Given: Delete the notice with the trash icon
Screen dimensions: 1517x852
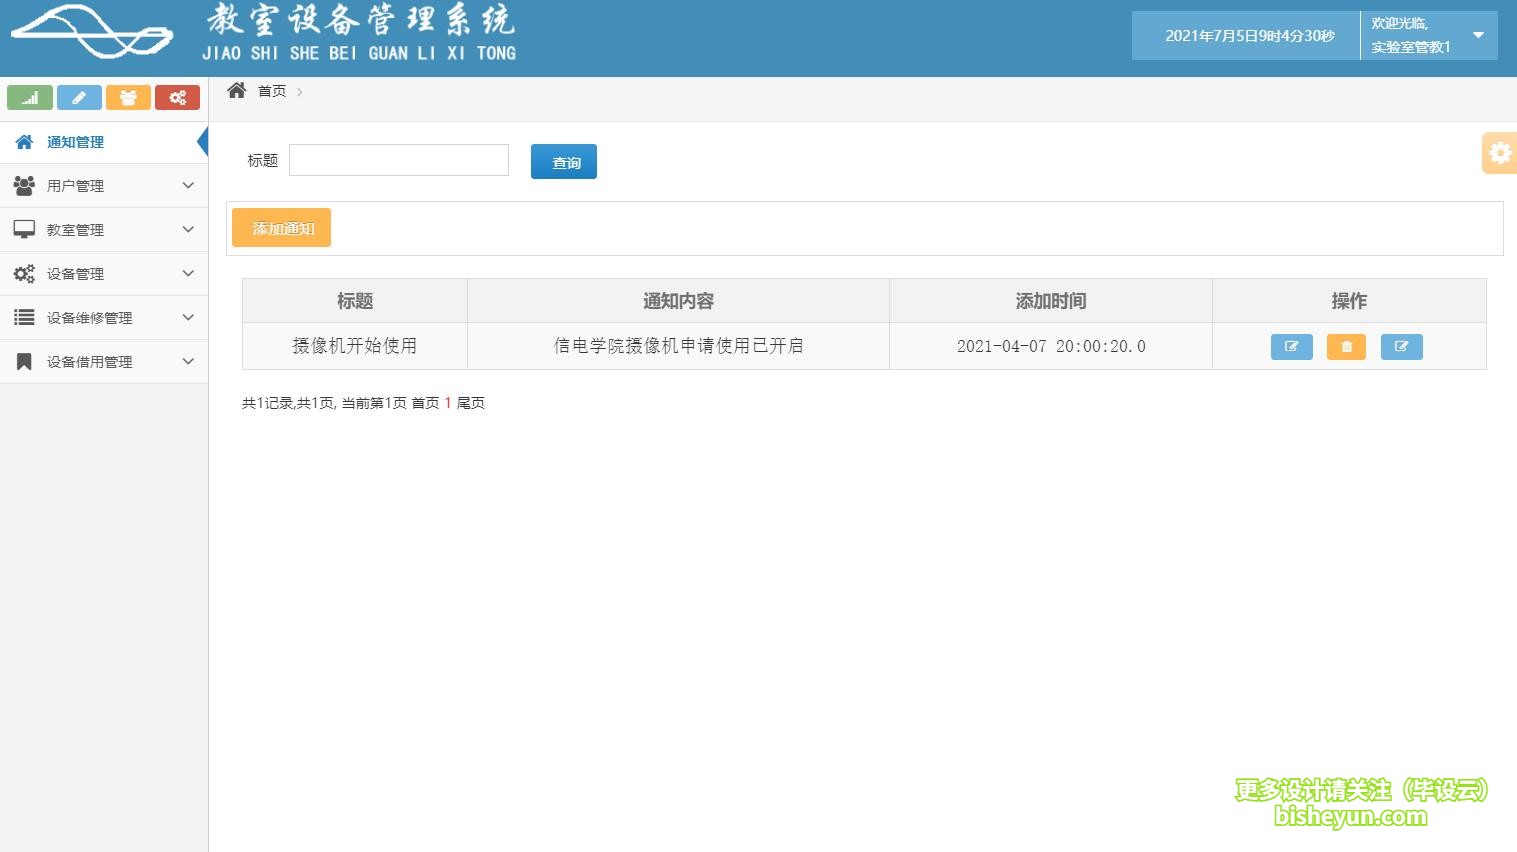Looking at the screenshot, I should pos(1345,346).
